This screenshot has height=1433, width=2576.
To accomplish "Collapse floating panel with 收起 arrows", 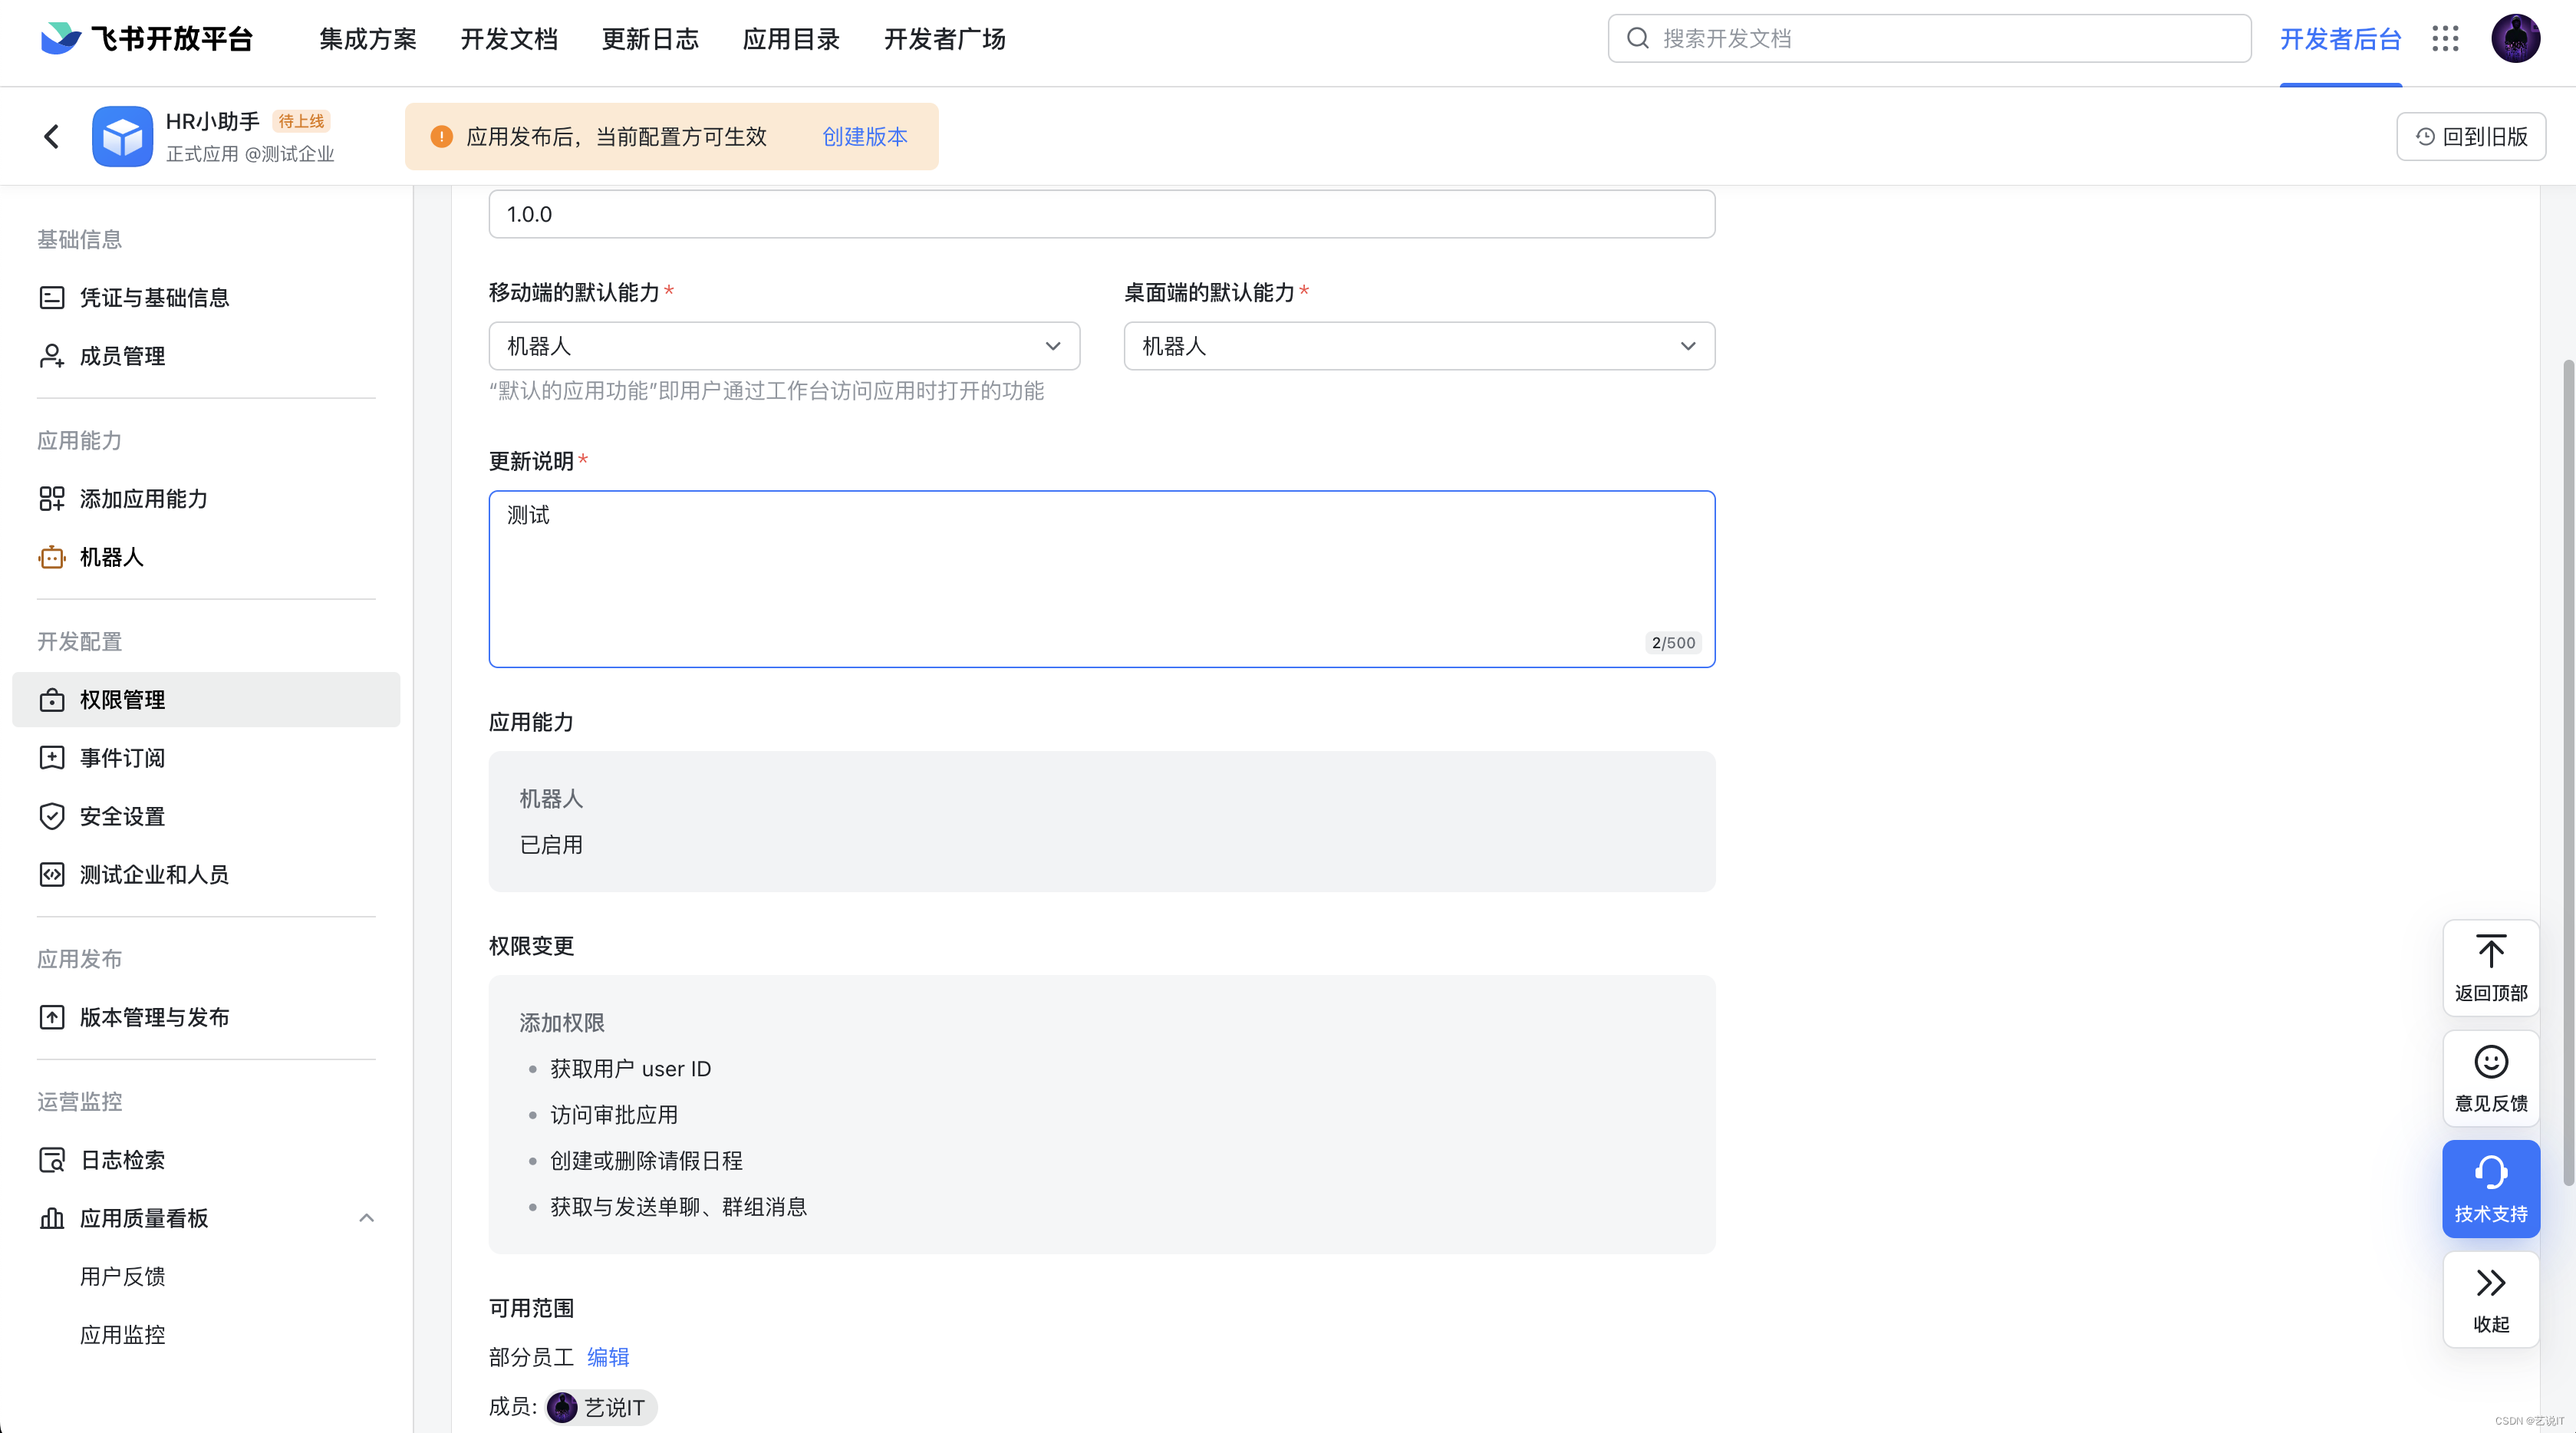I will coord(2490,1298).
